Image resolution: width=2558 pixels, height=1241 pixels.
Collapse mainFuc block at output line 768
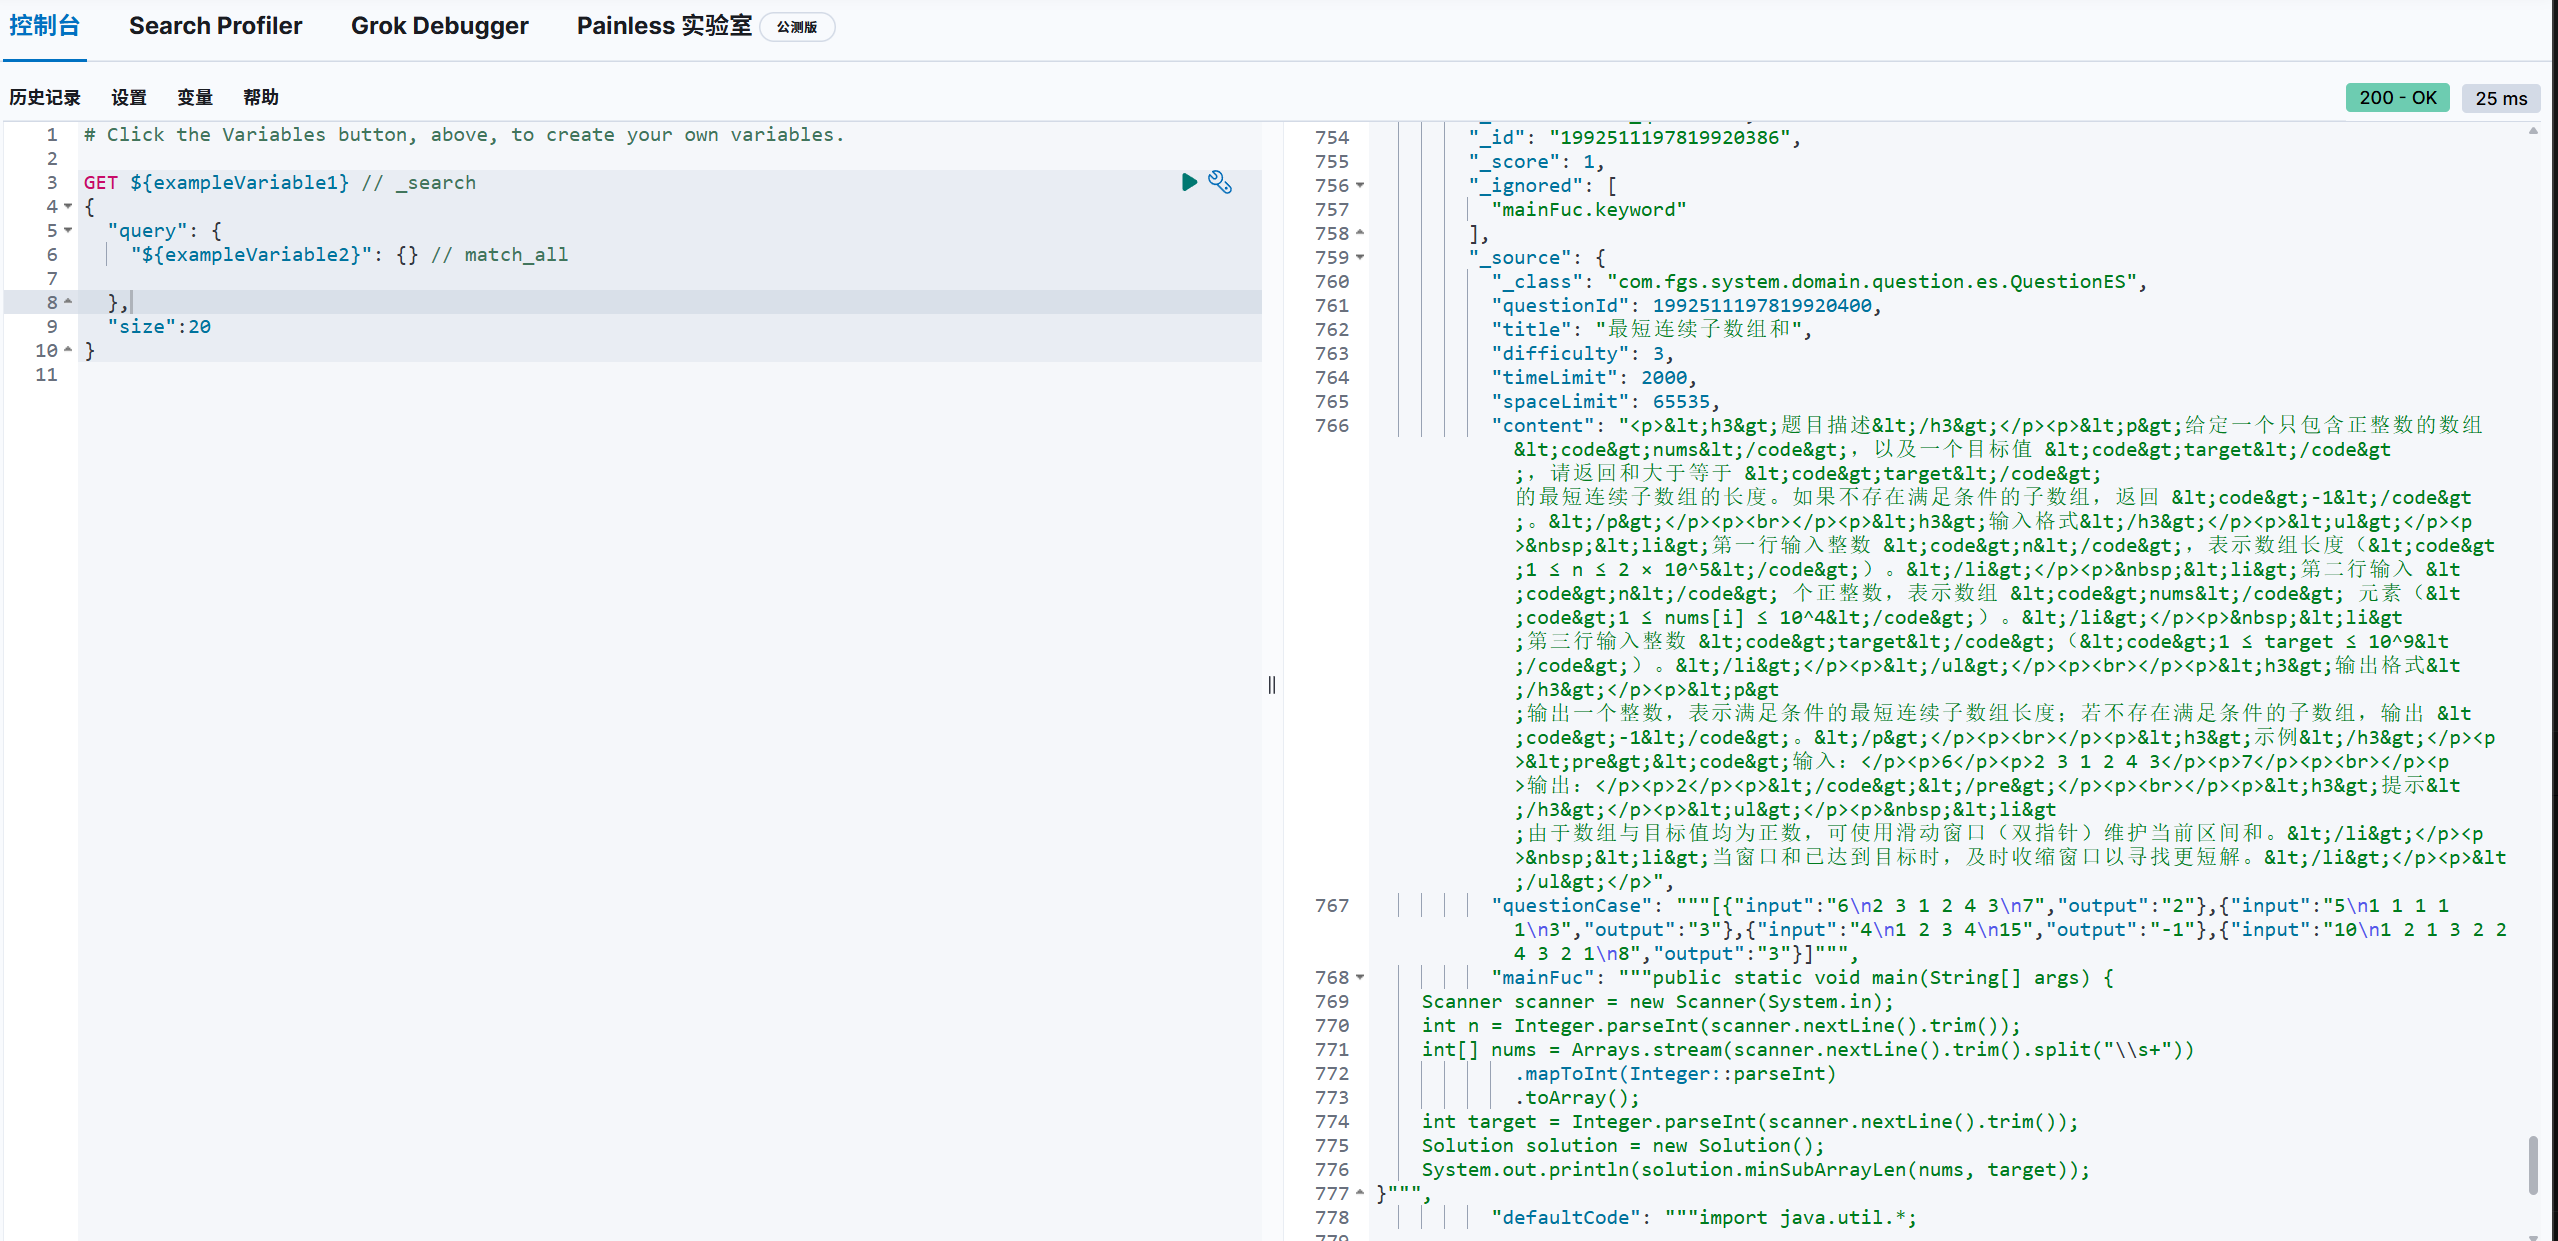tap(1360, 977)
